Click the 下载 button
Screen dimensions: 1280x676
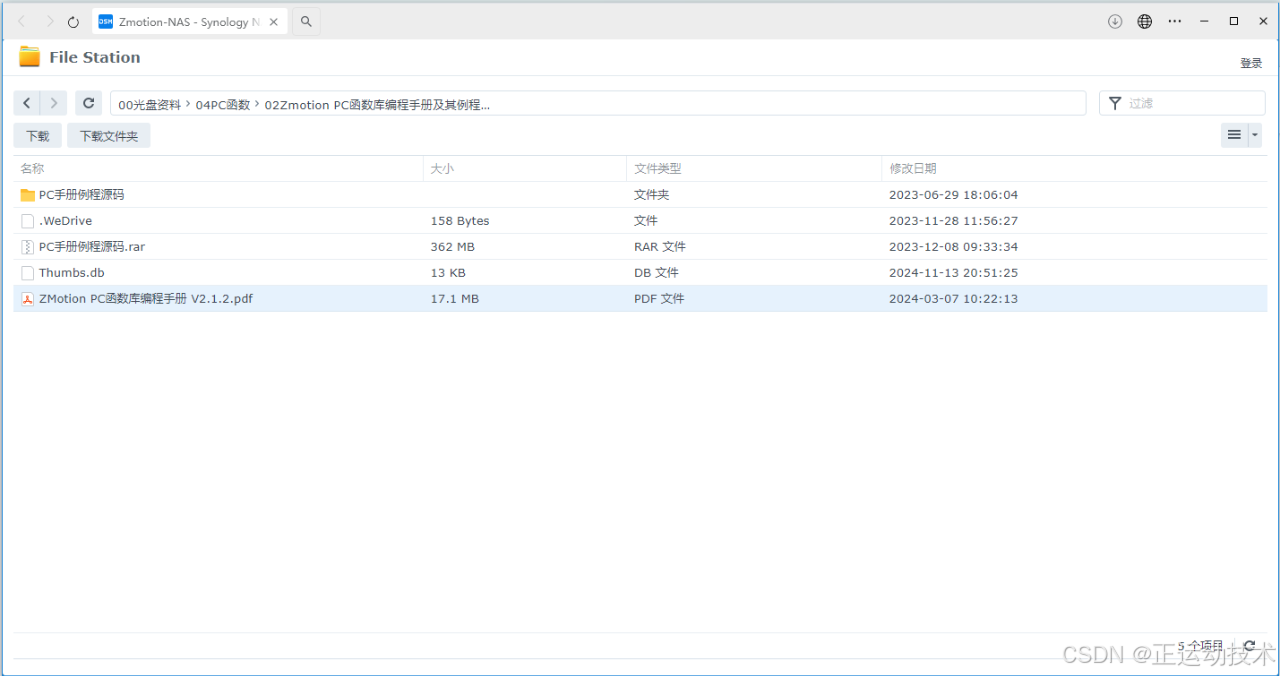click(x=38, y=136)
